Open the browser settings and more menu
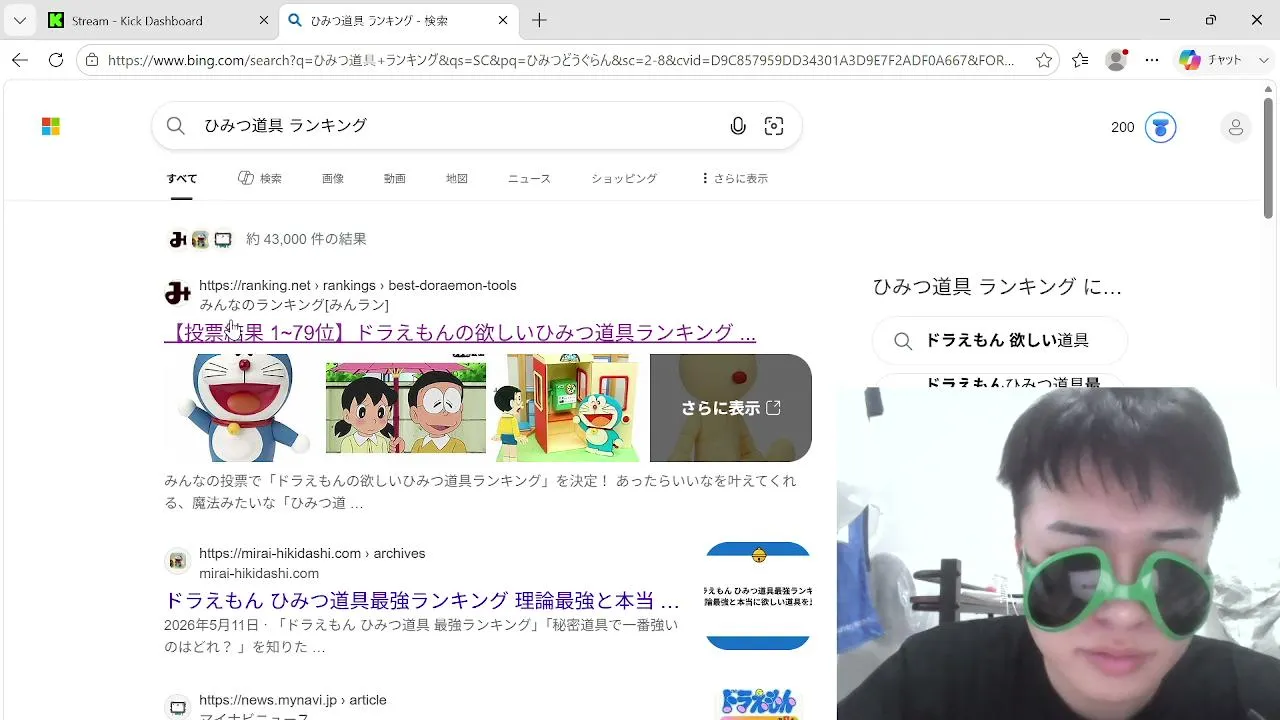Screen dimensions: 1280x720 [x=1152, y=60]
